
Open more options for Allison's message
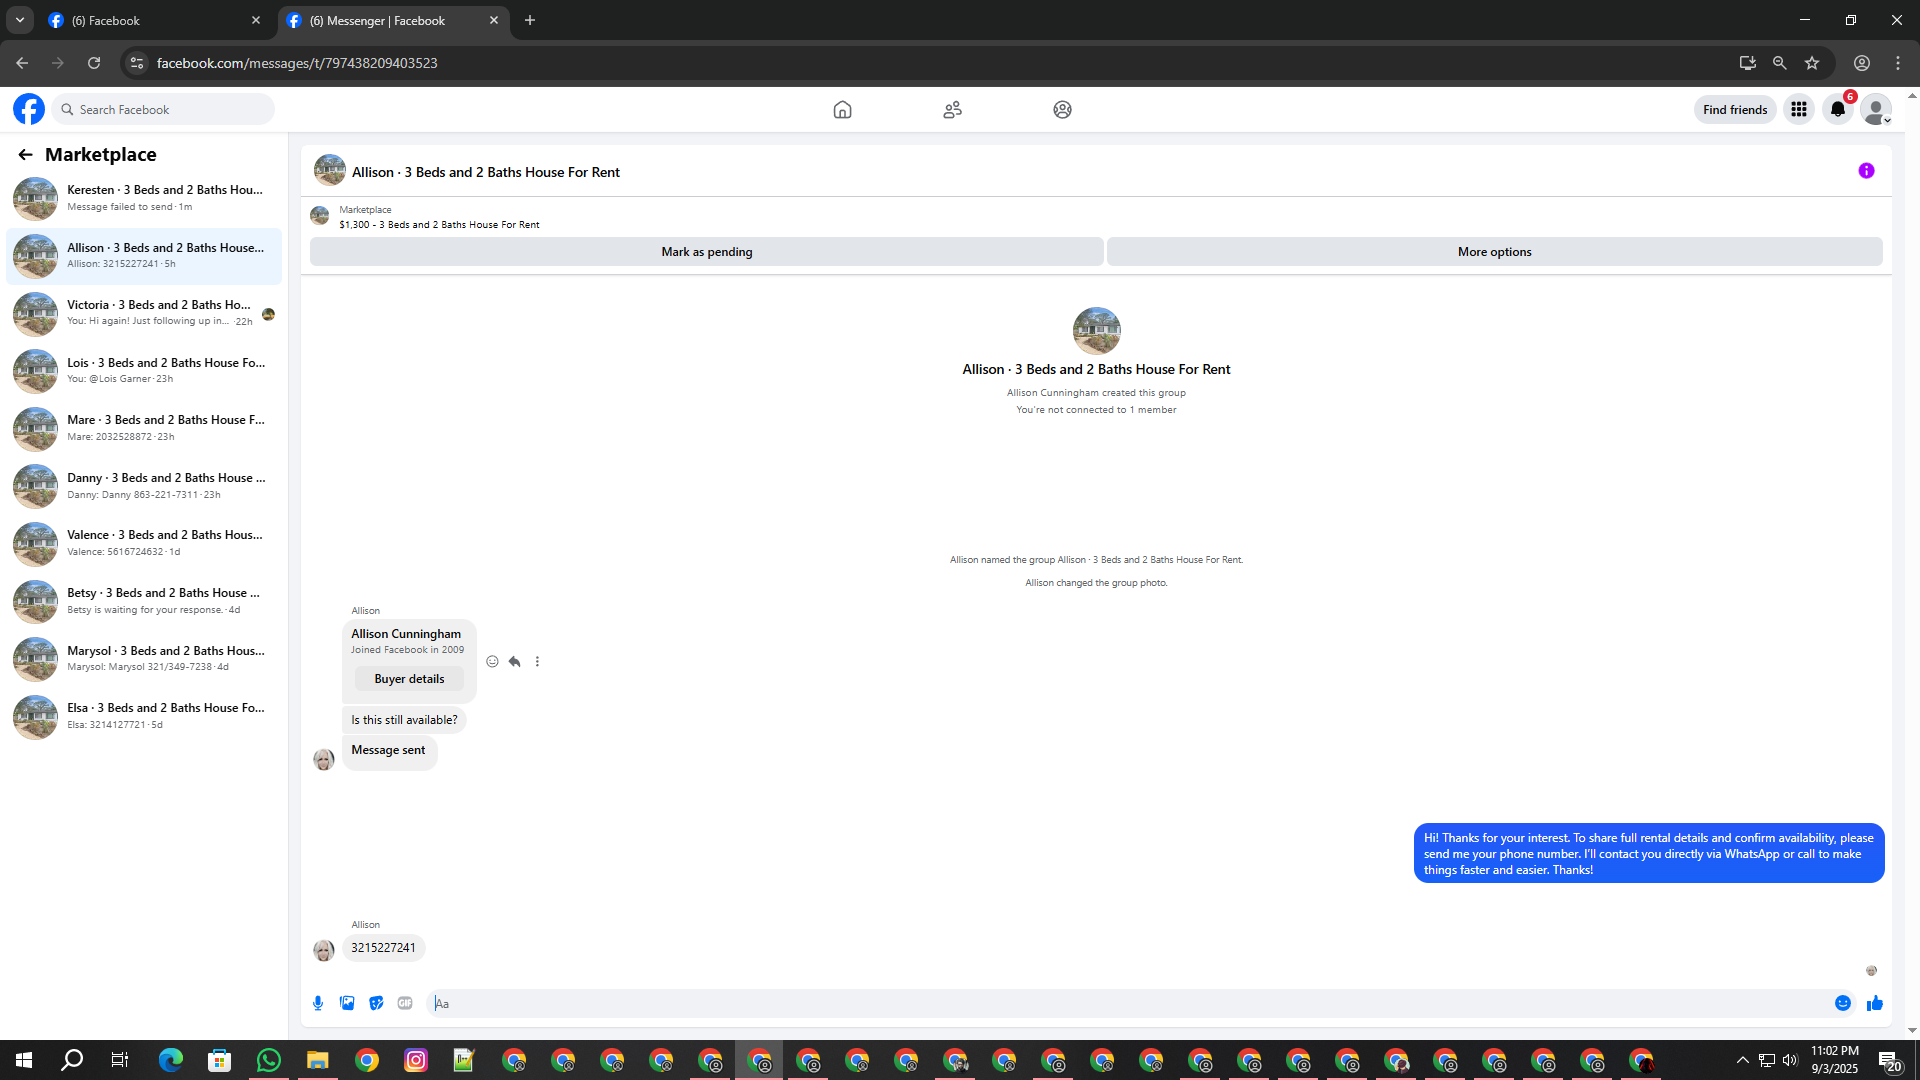(537, 661)
